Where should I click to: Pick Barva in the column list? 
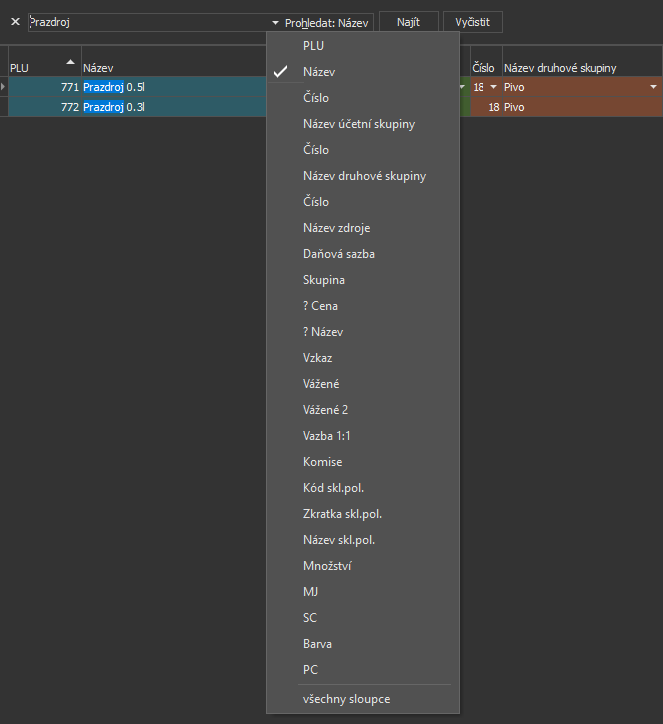click(317, 644)
